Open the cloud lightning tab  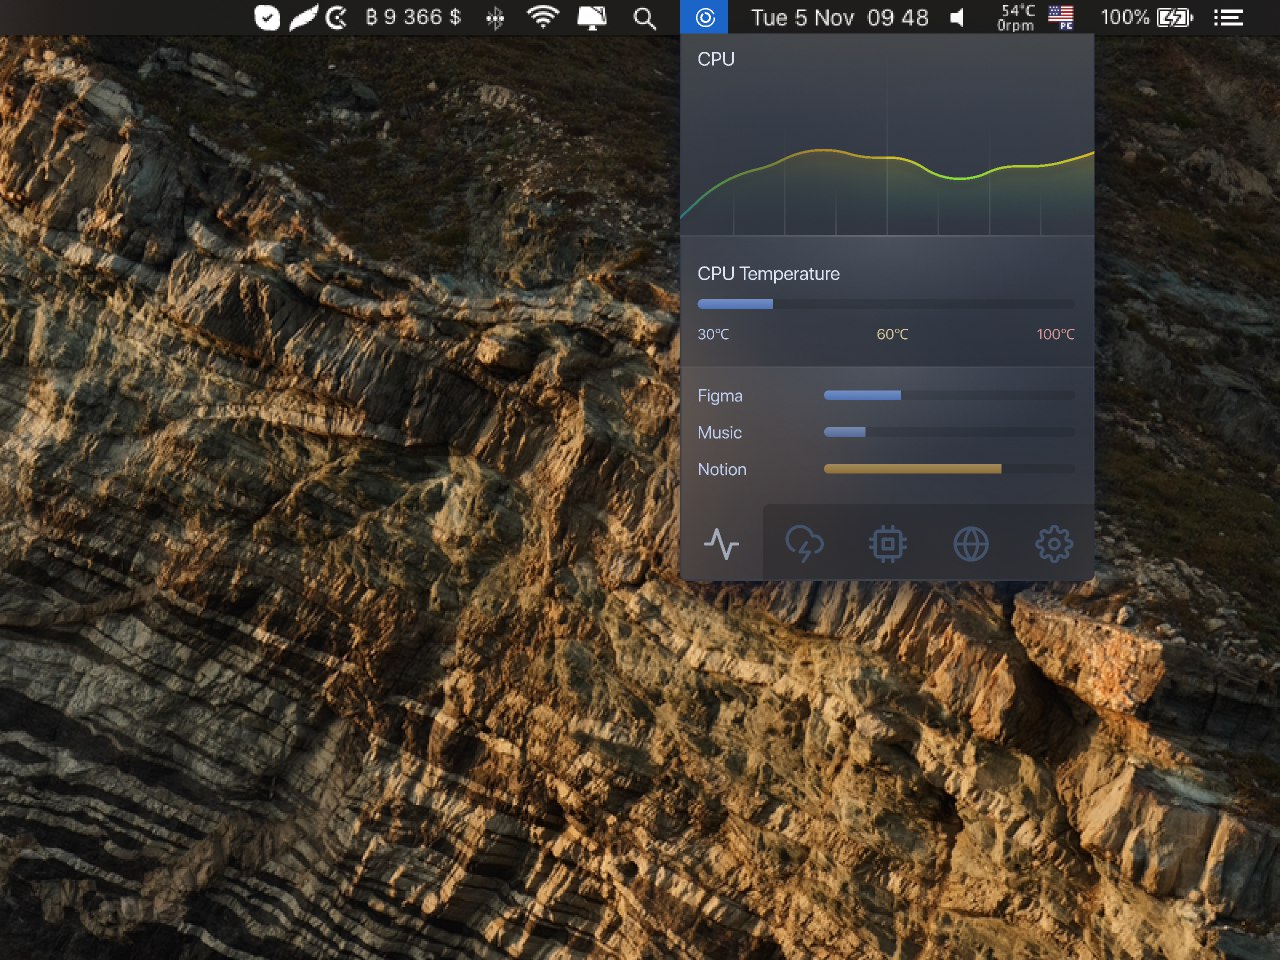[804, 544]
